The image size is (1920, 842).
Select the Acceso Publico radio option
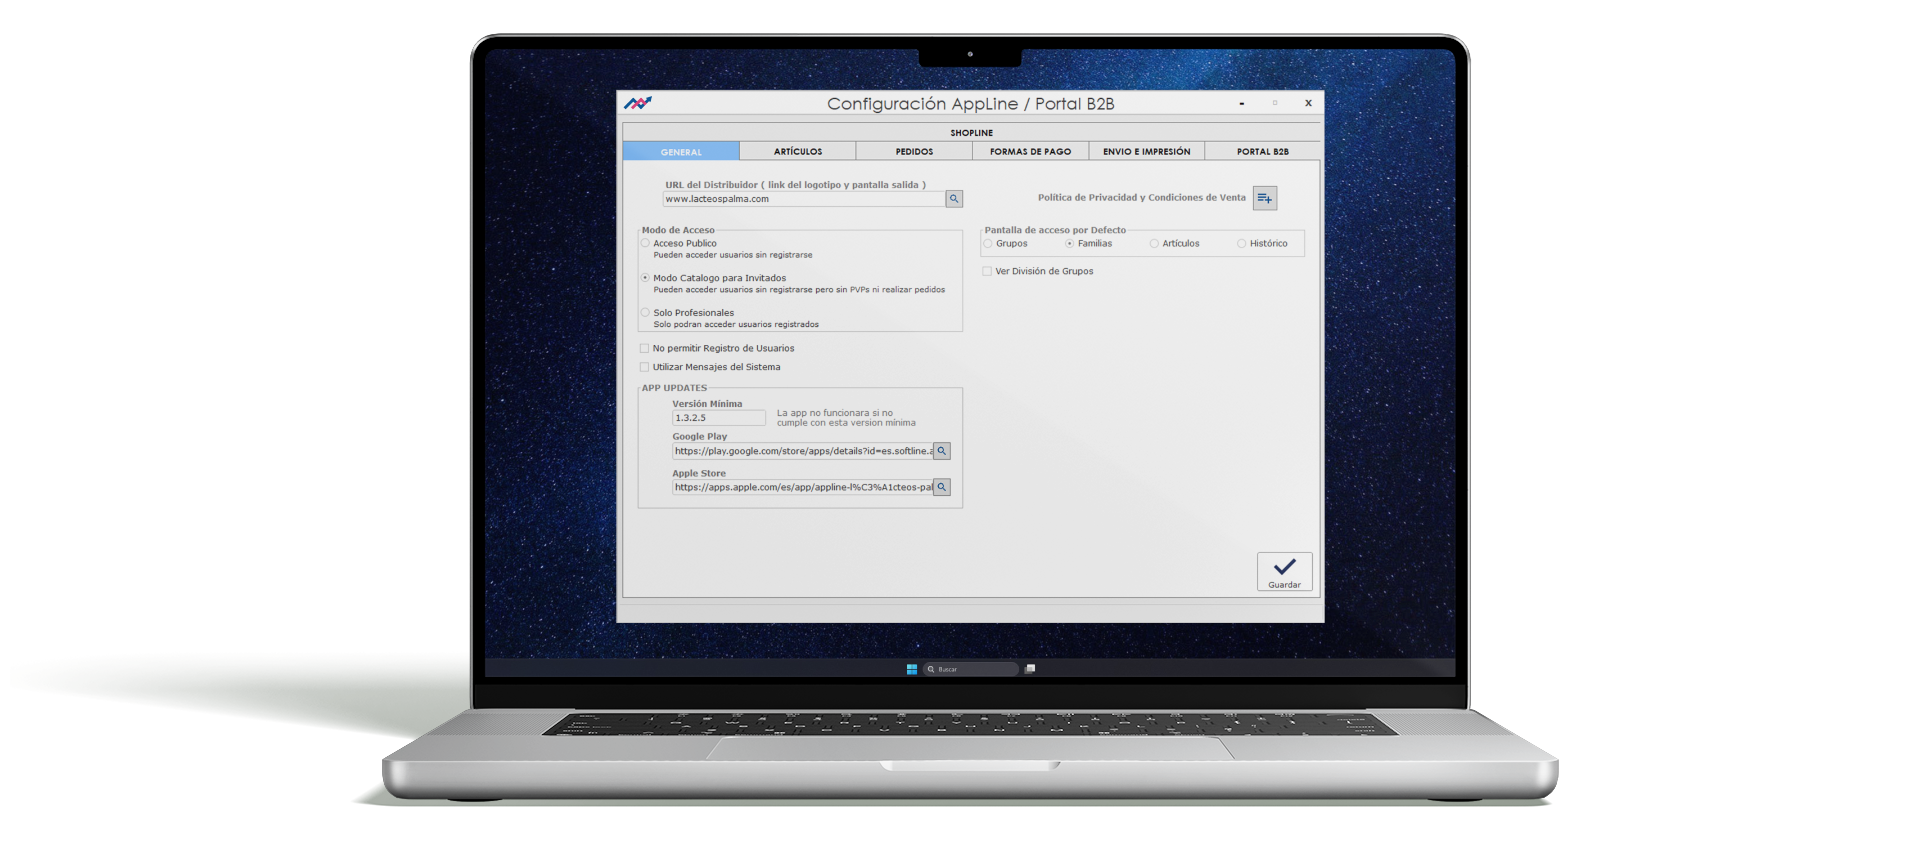[x=645, y=243]
